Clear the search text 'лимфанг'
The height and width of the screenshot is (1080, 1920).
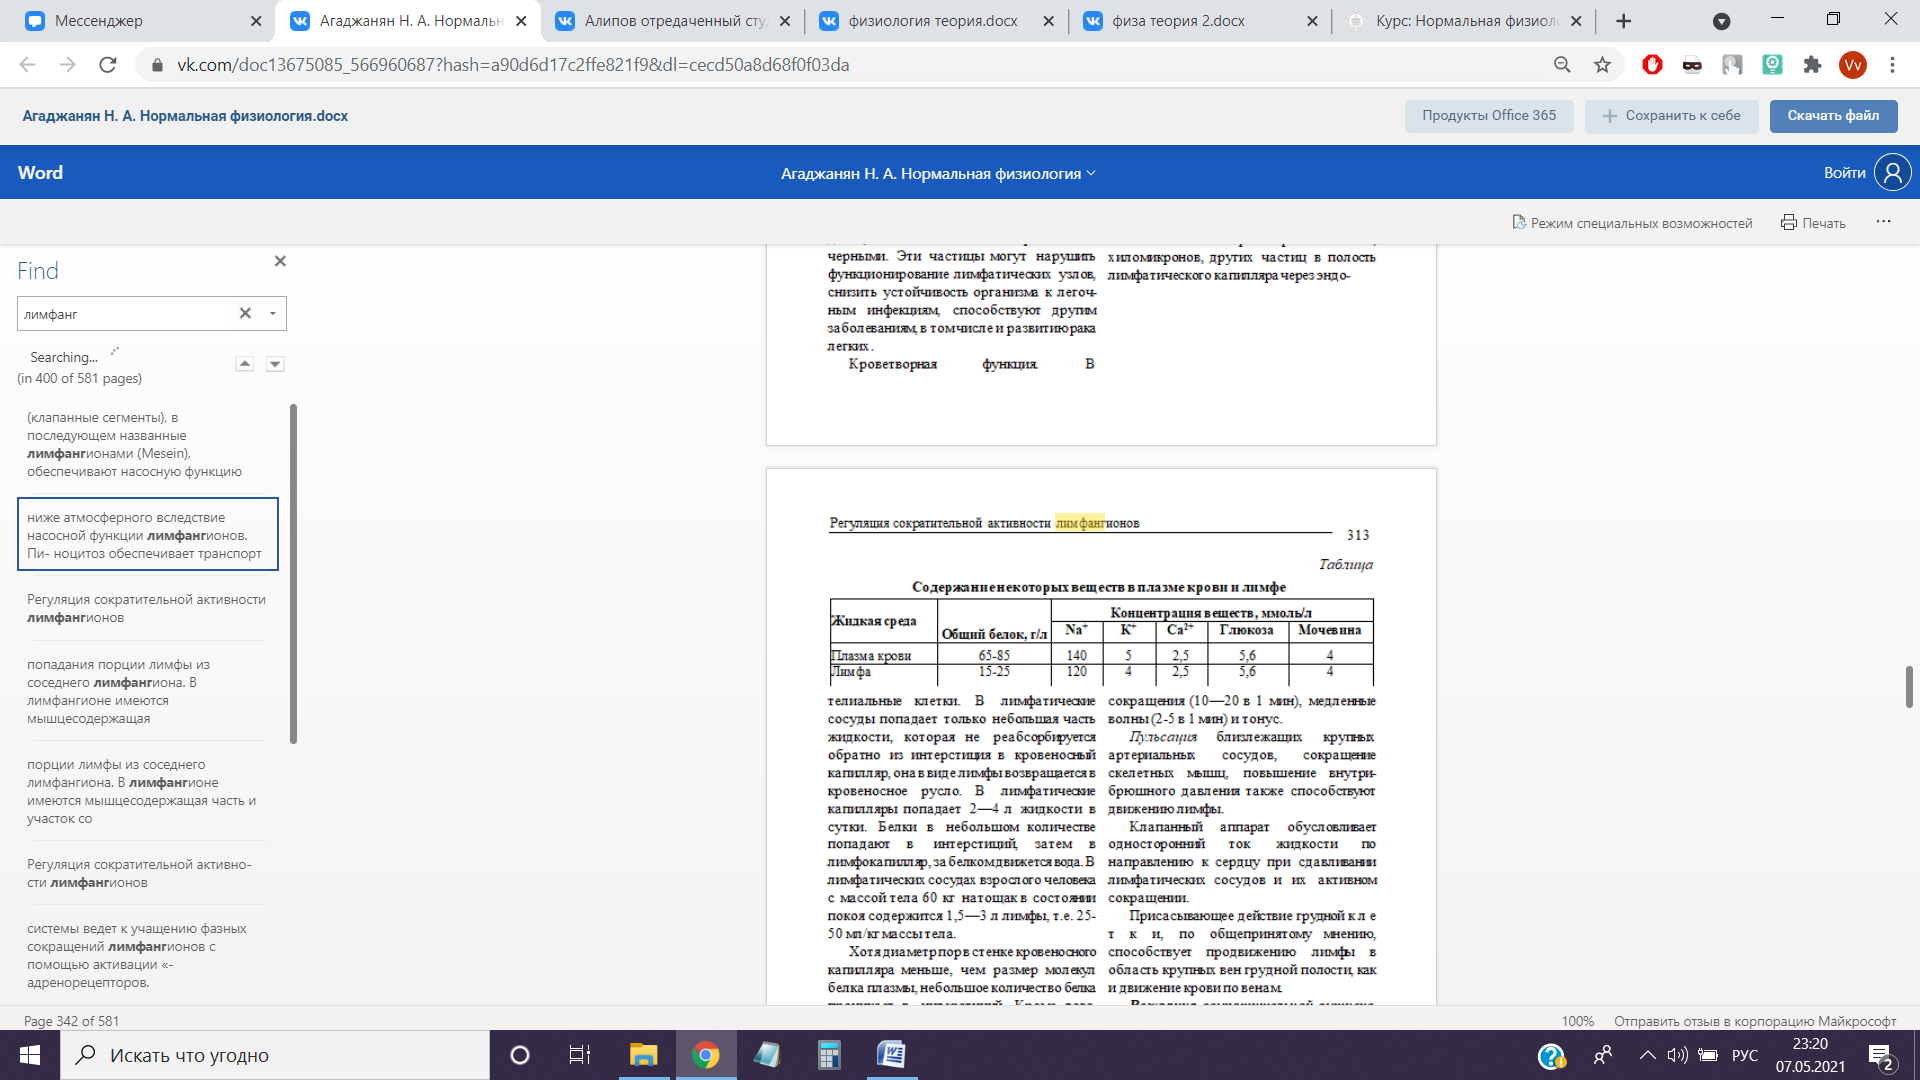click(245, 313)
